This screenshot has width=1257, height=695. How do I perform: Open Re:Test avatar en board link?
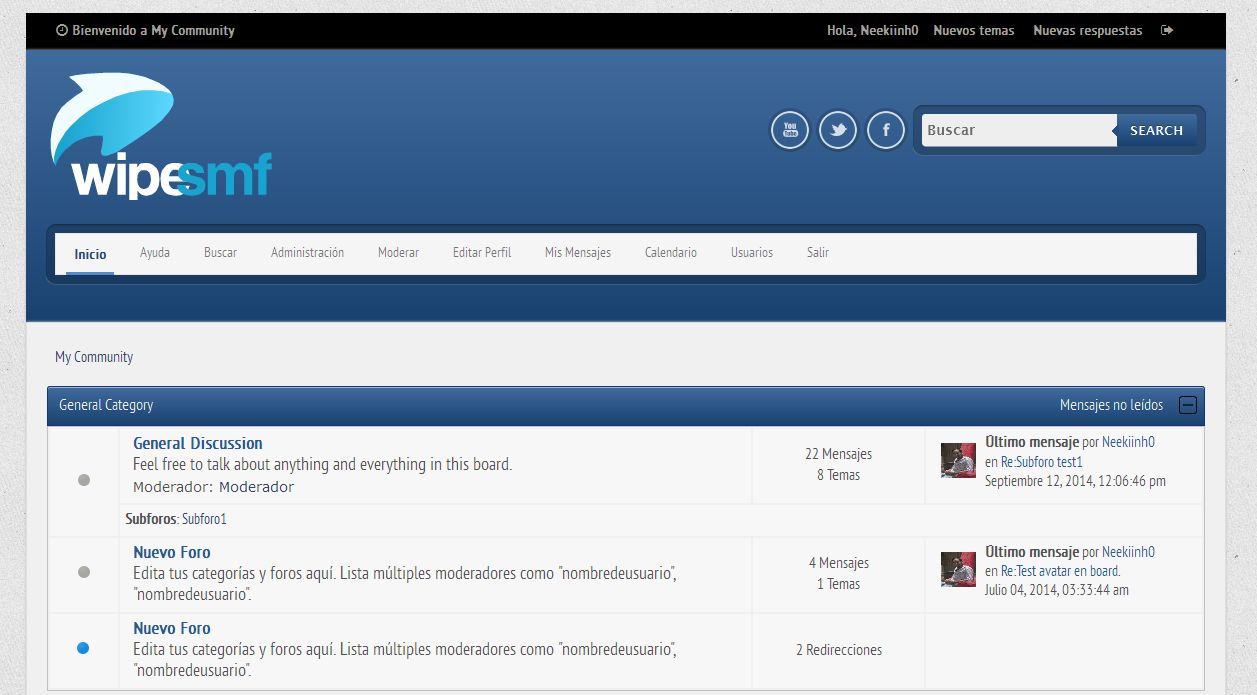coord(1060,571)
